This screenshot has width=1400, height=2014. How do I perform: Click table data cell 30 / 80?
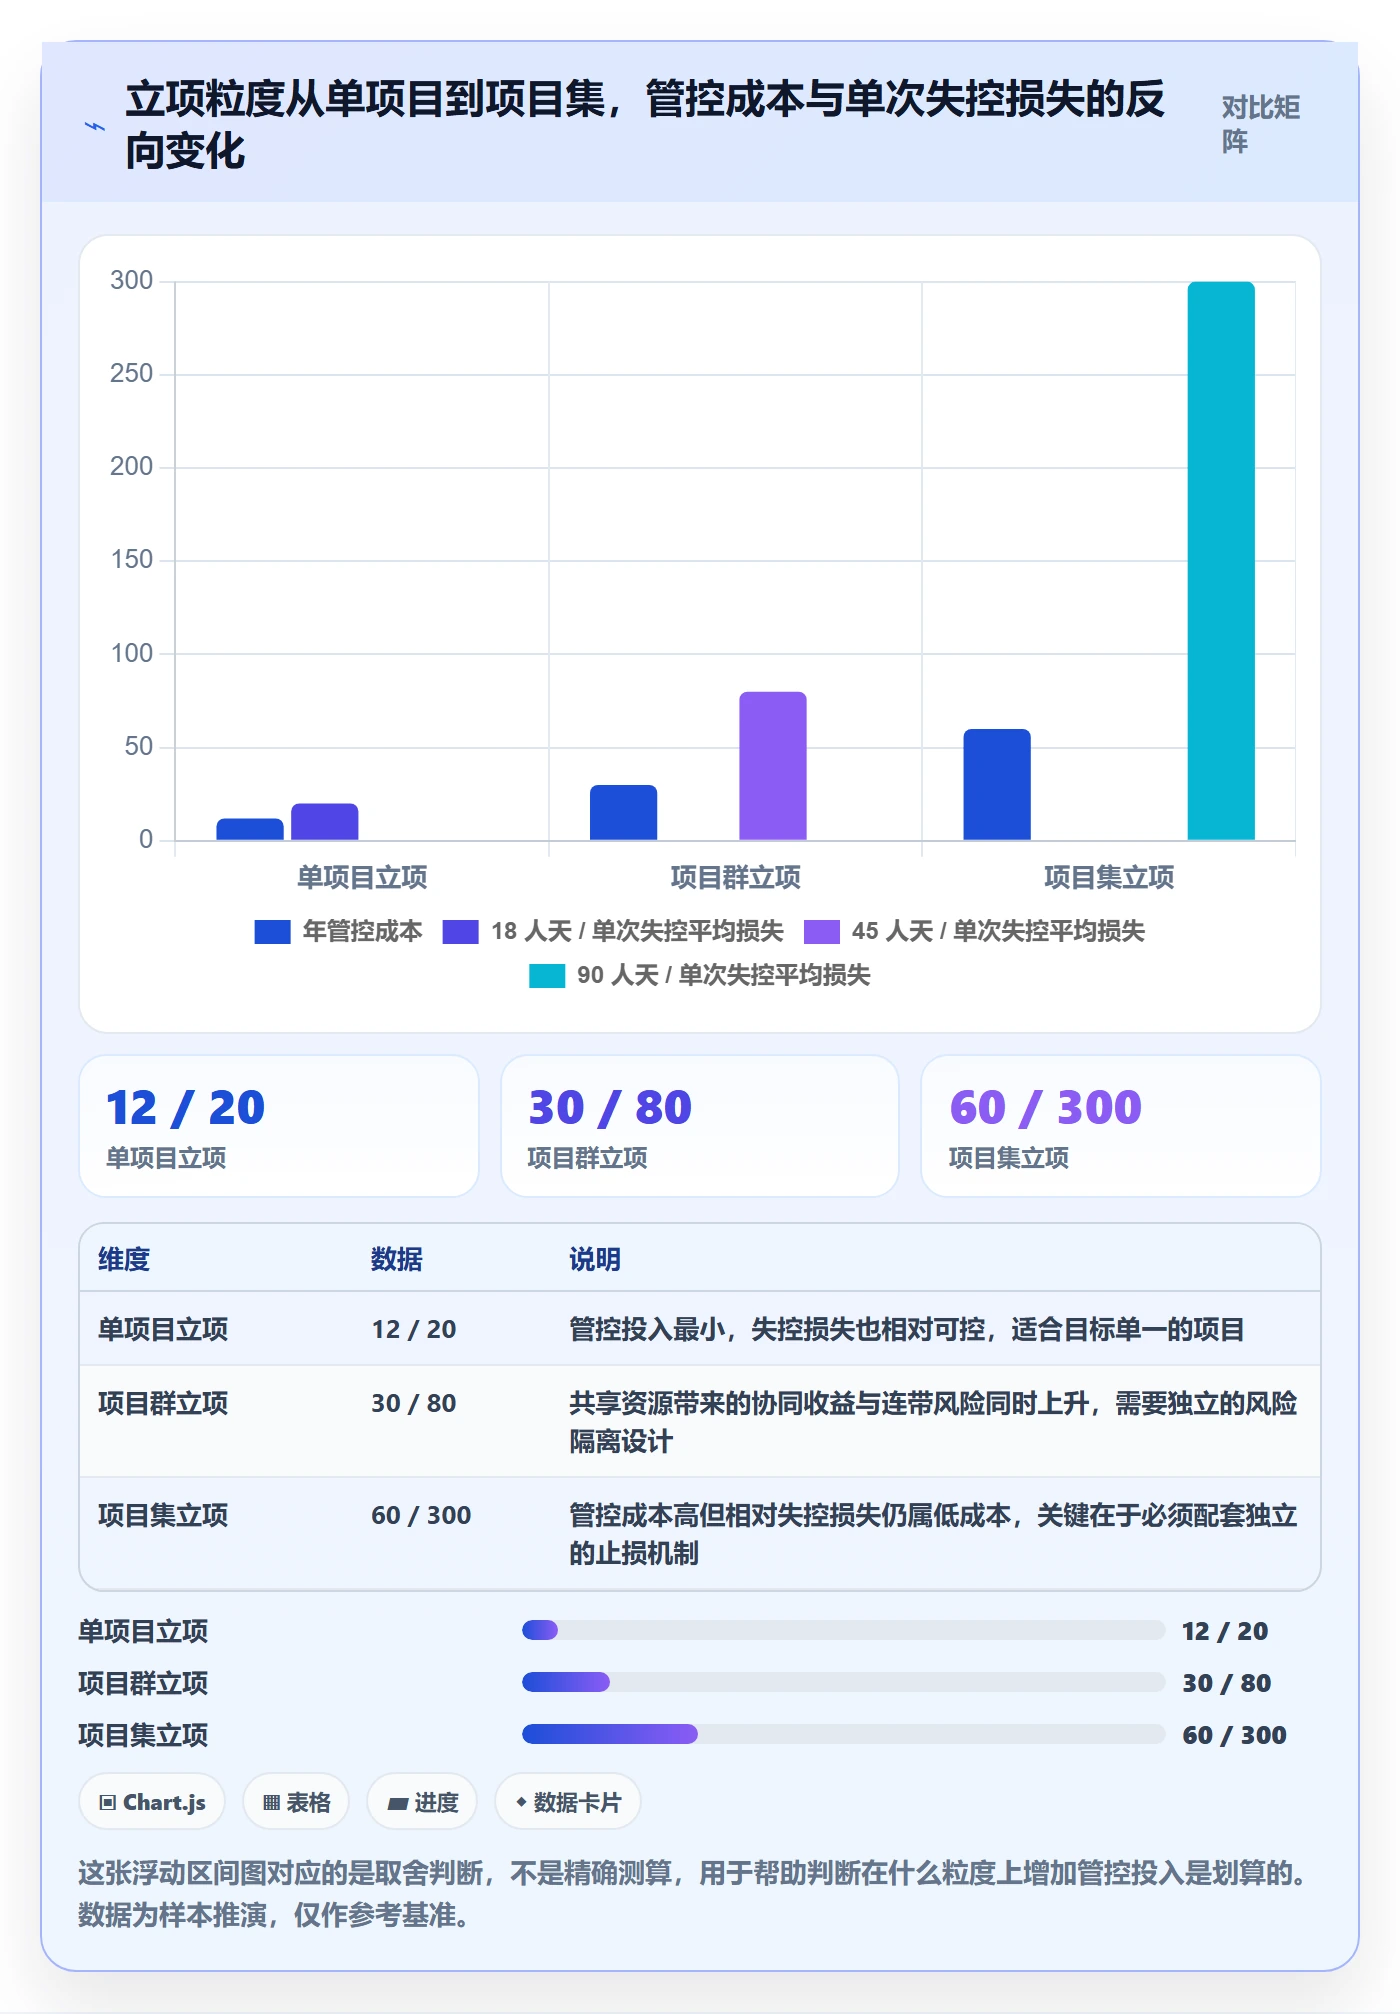pos(414,1404)
